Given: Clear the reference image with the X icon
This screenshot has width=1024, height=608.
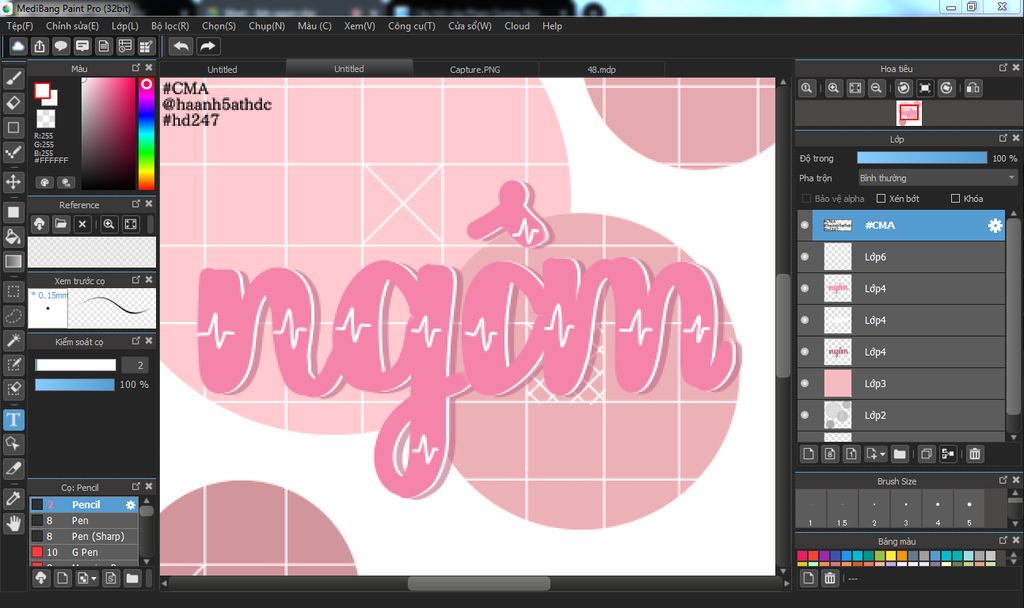Looking at the screenshot, I should click(82, 224).
